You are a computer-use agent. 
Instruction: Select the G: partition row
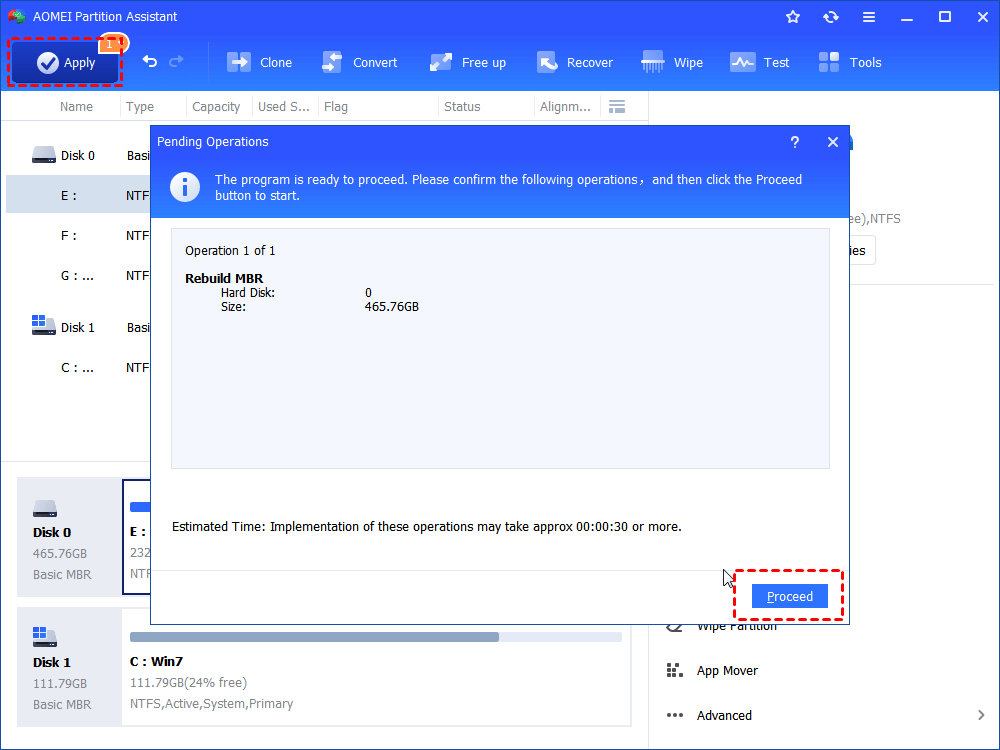point(78,276)
